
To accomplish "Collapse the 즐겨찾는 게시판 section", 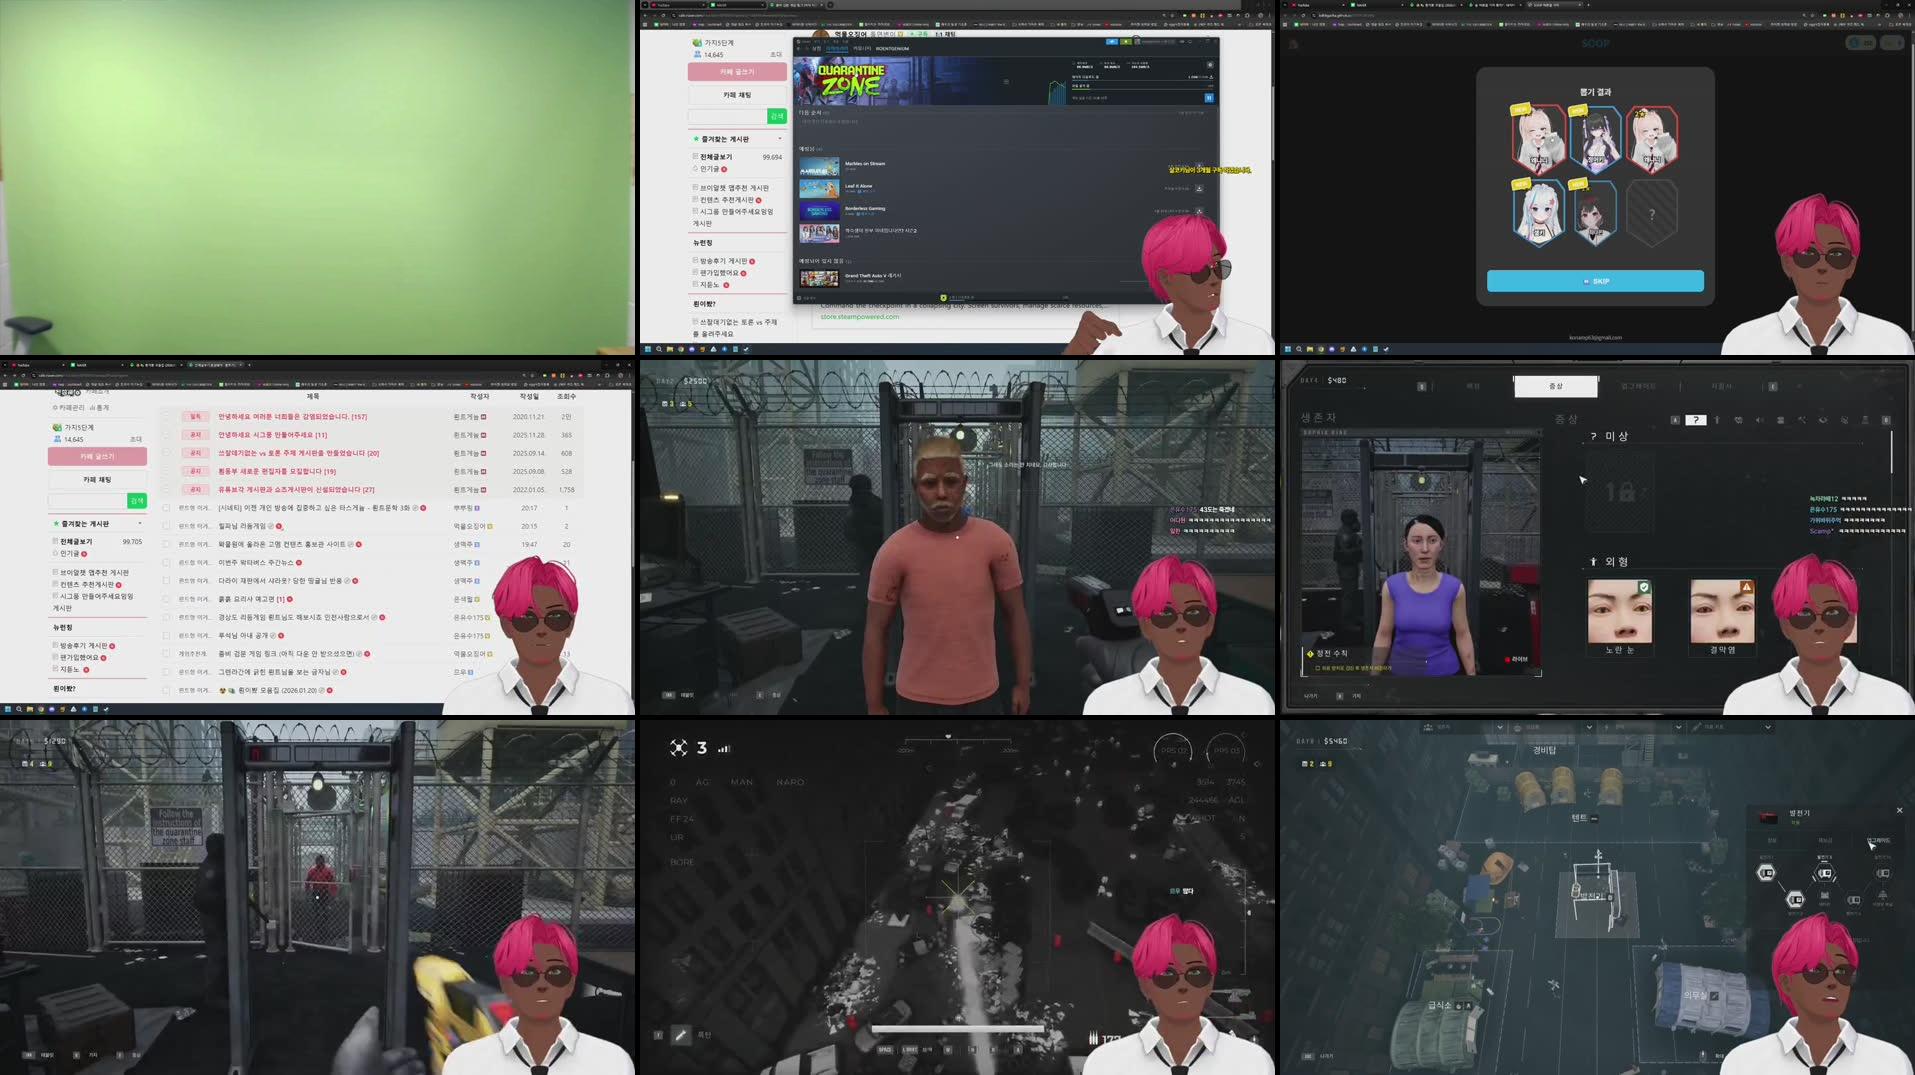I will [x=140, y=523].
